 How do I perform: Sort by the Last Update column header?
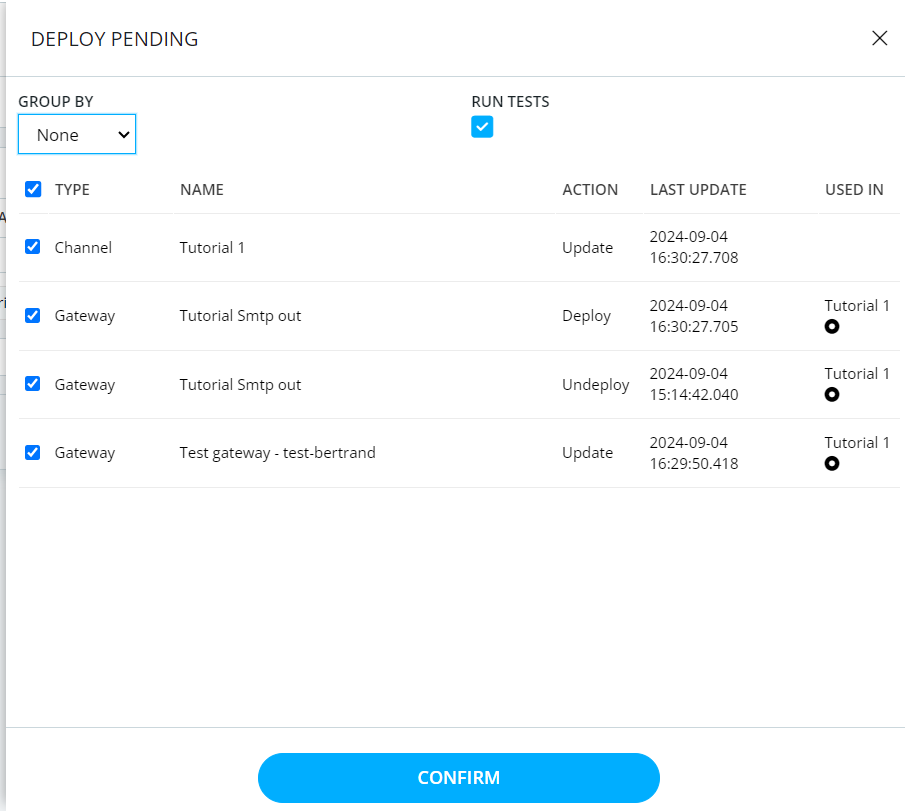pos(698,189)
